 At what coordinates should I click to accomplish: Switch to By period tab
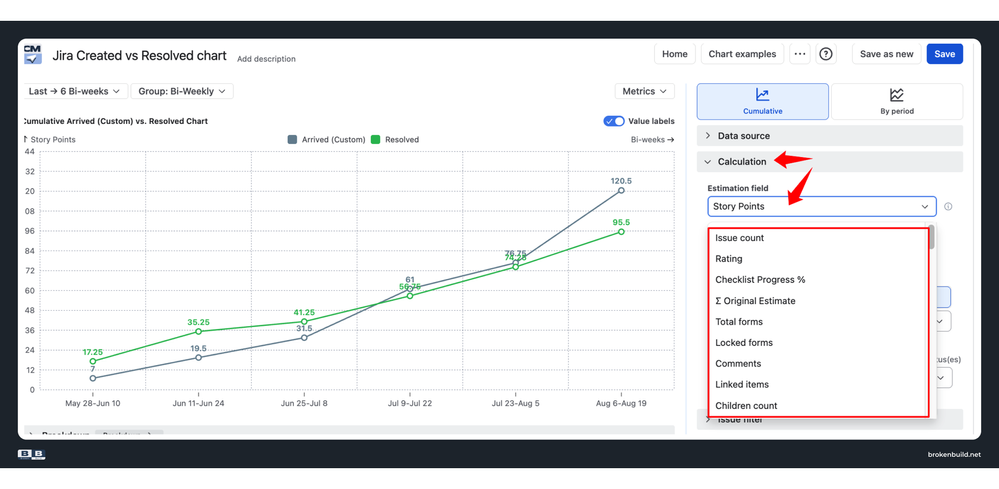896,101
